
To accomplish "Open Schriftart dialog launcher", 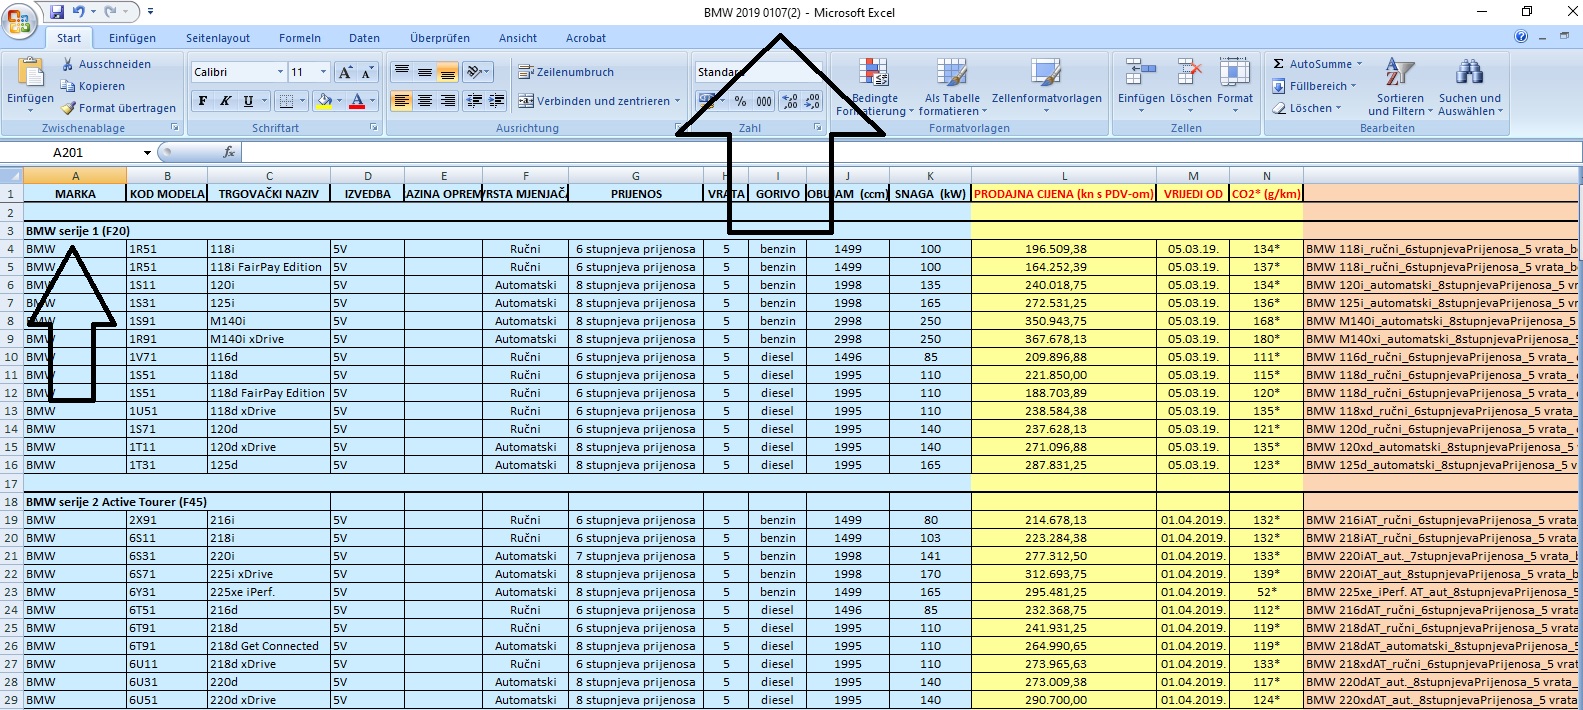I will pyautogui.click(x=374, y=128).
